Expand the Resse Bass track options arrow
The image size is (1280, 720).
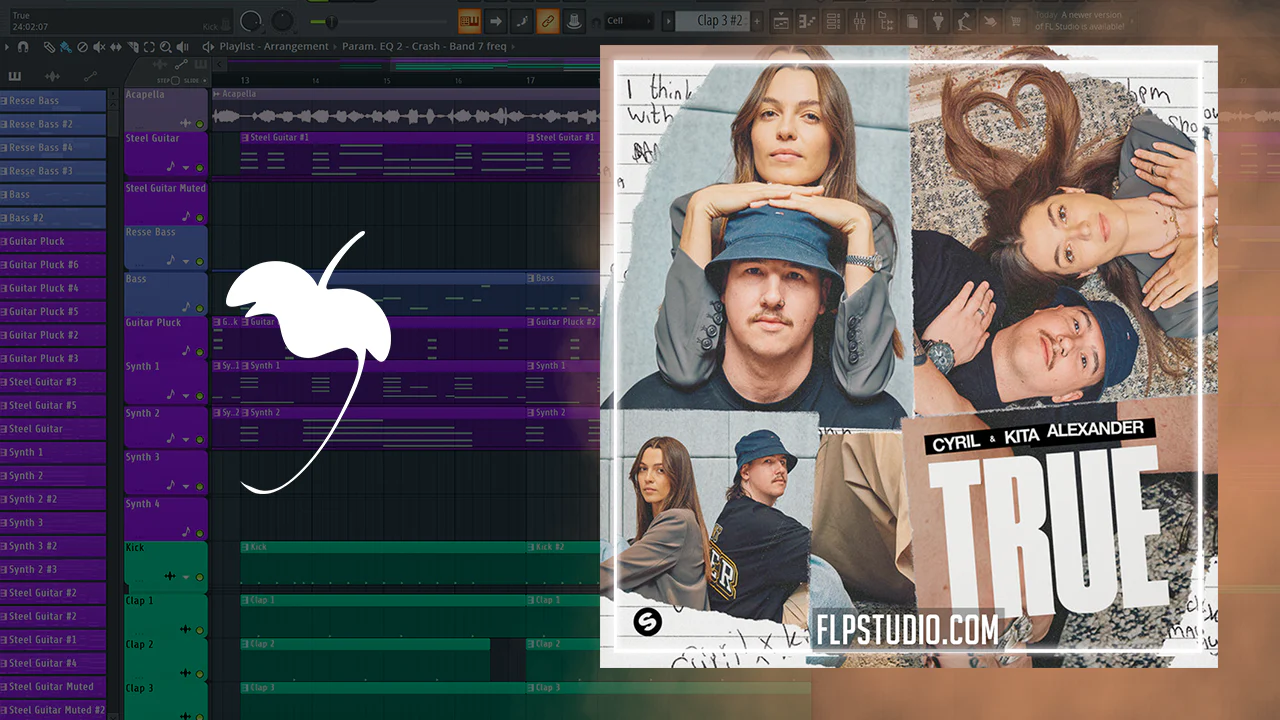click(186, 262)
